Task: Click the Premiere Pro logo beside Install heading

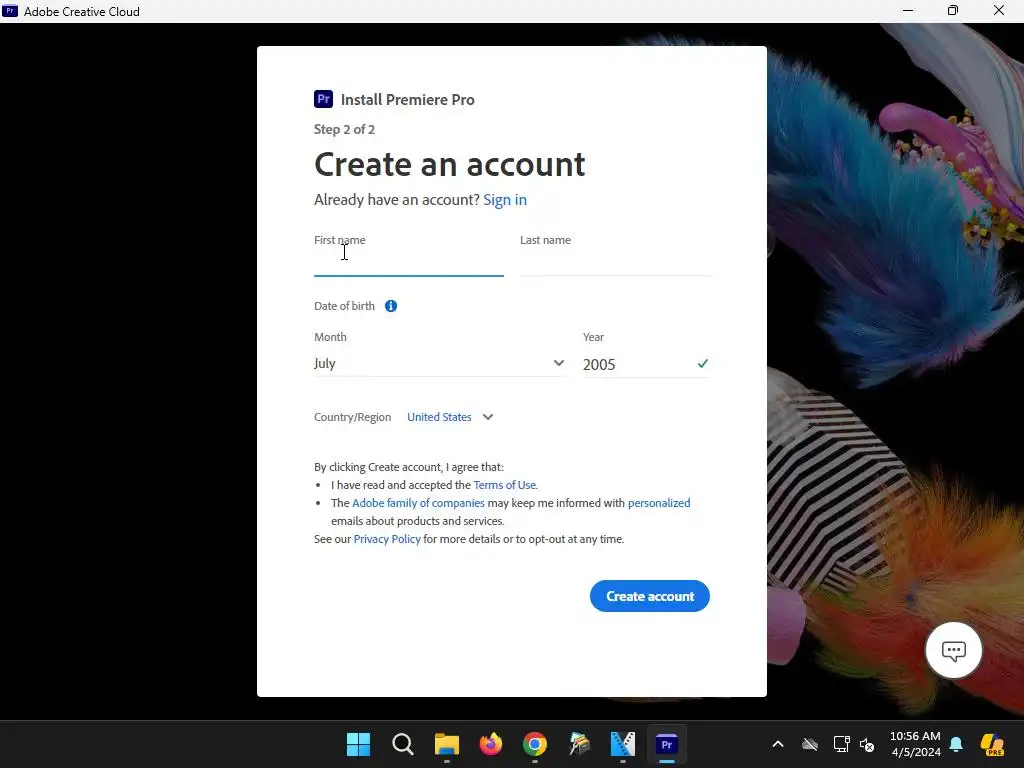Action: pyautogui.click(x=323, y=99)
